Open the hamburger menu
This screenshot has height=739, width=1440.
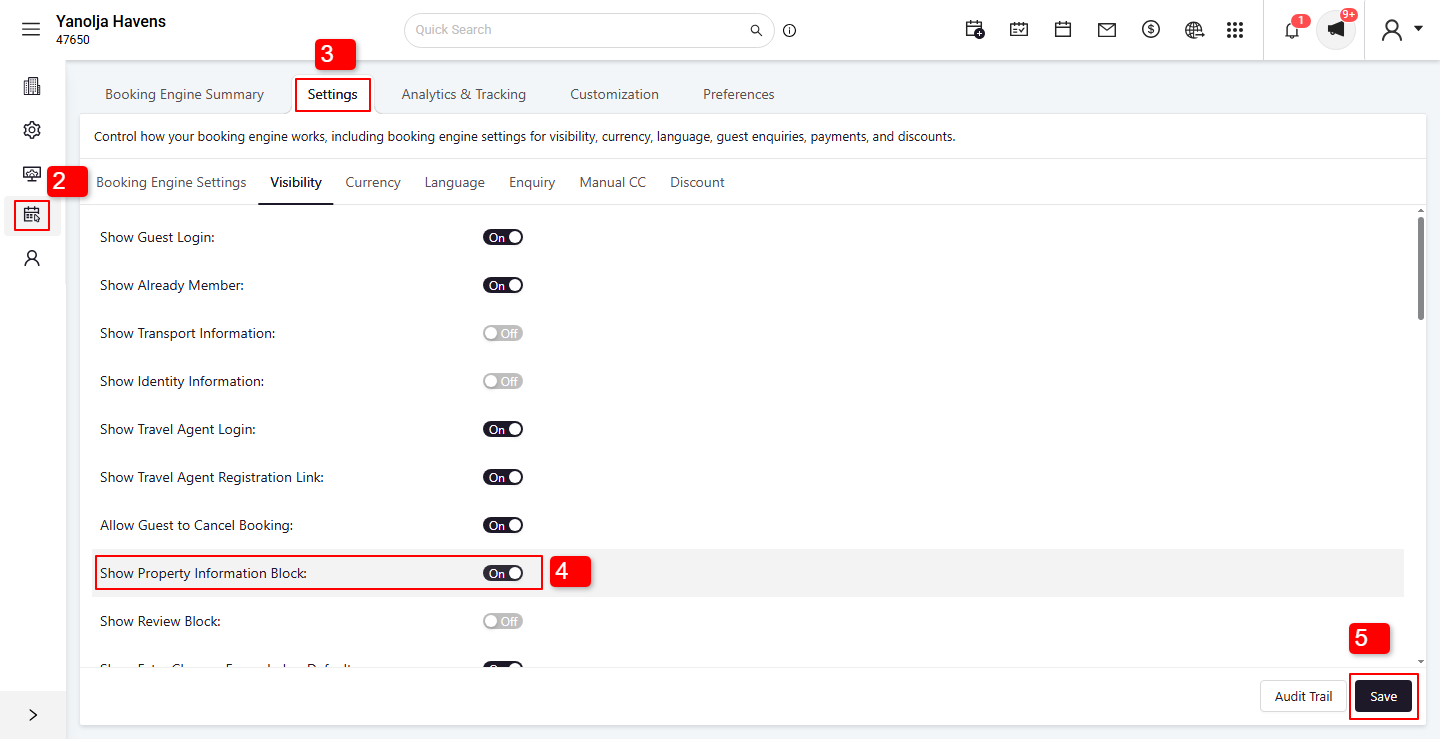pos(31,29)
